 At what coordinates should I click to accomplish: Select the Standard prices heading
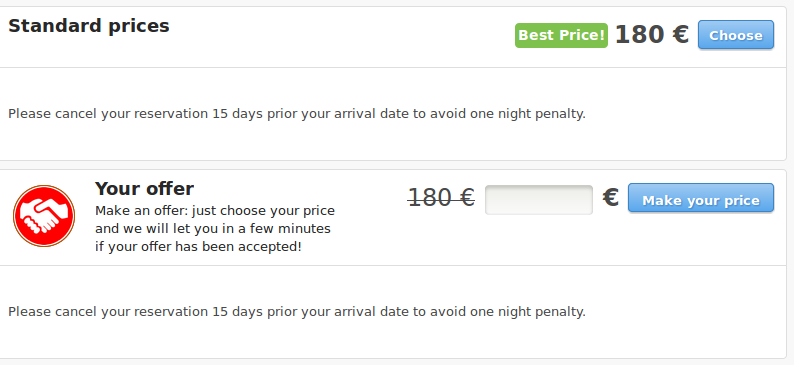pyautogui.click(x=89, y=26)
